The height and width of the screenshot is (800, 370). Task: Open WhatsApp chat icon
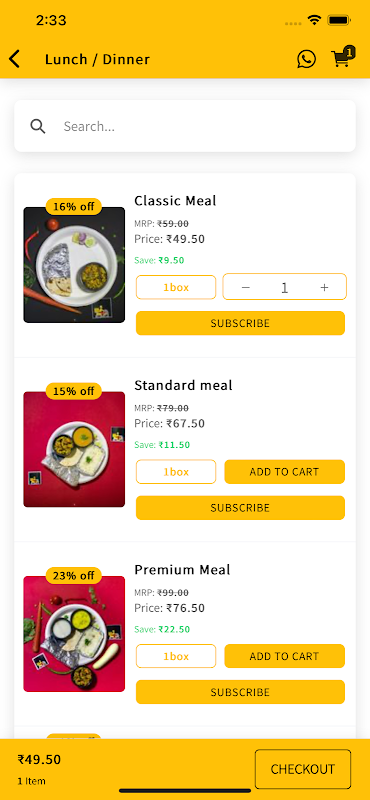(x=306, y=59)
